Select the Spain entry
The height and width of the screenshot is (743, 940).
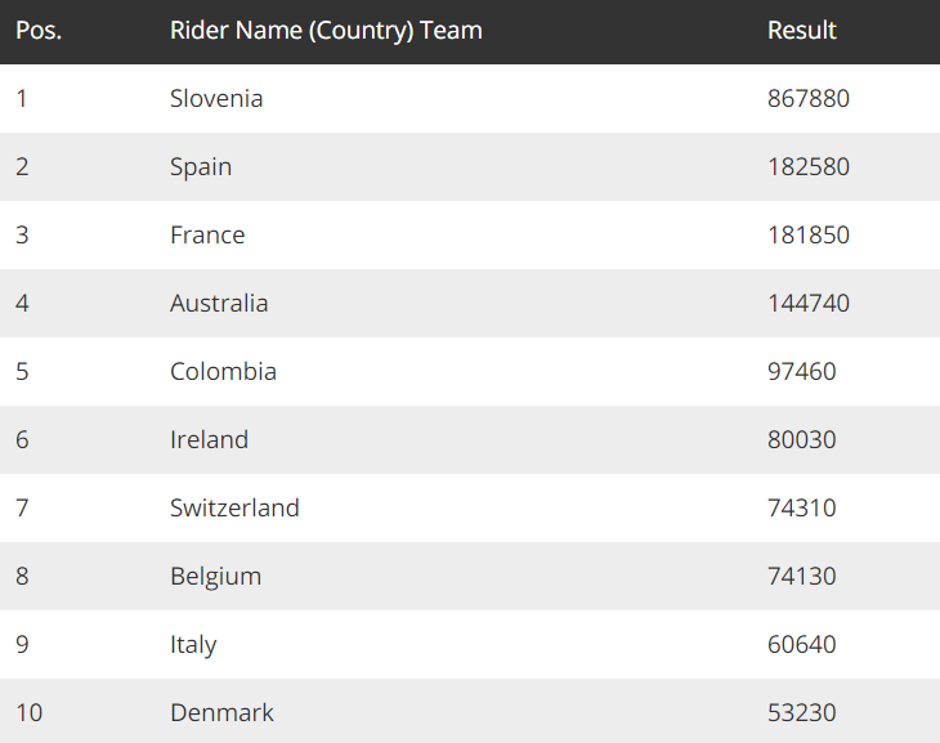pyautogui.click(x=201, y=167)
